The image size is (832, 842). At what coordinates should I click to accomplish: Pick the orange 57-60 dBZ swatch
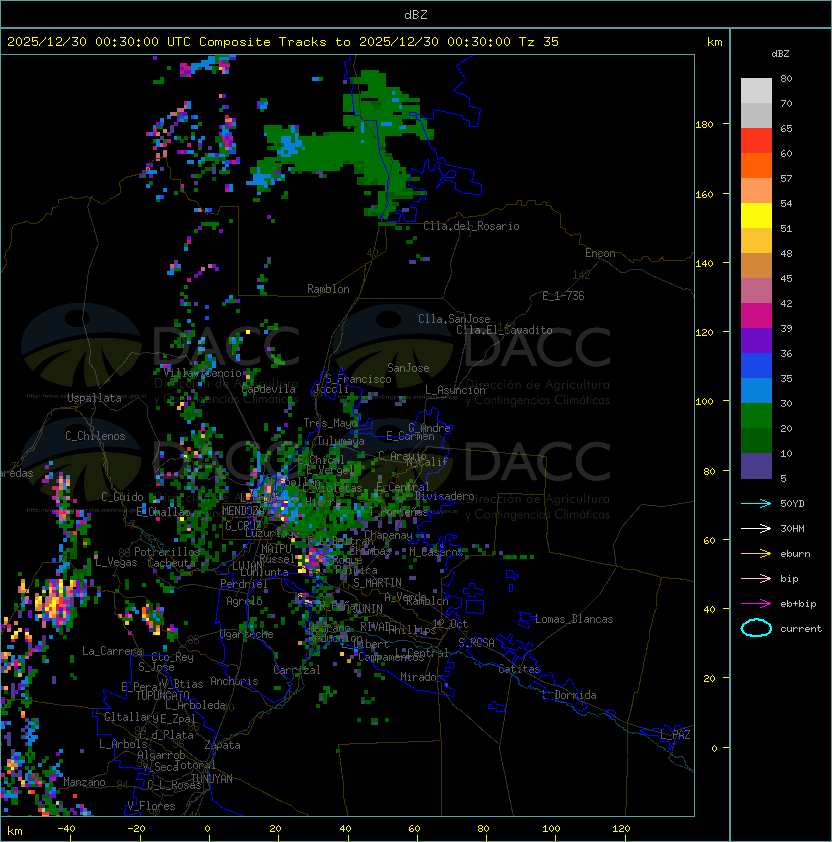756,165
